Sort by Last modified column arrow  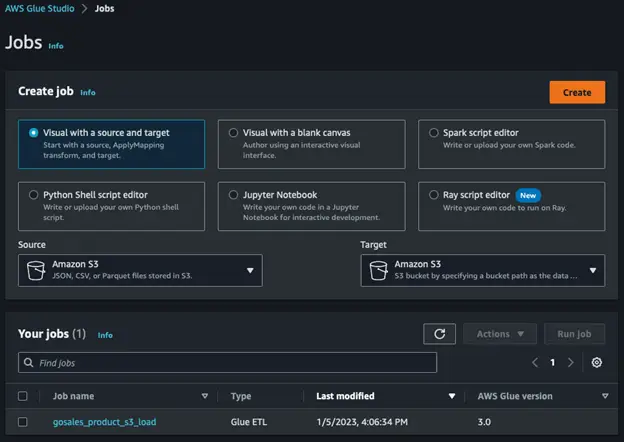[452, 396]
